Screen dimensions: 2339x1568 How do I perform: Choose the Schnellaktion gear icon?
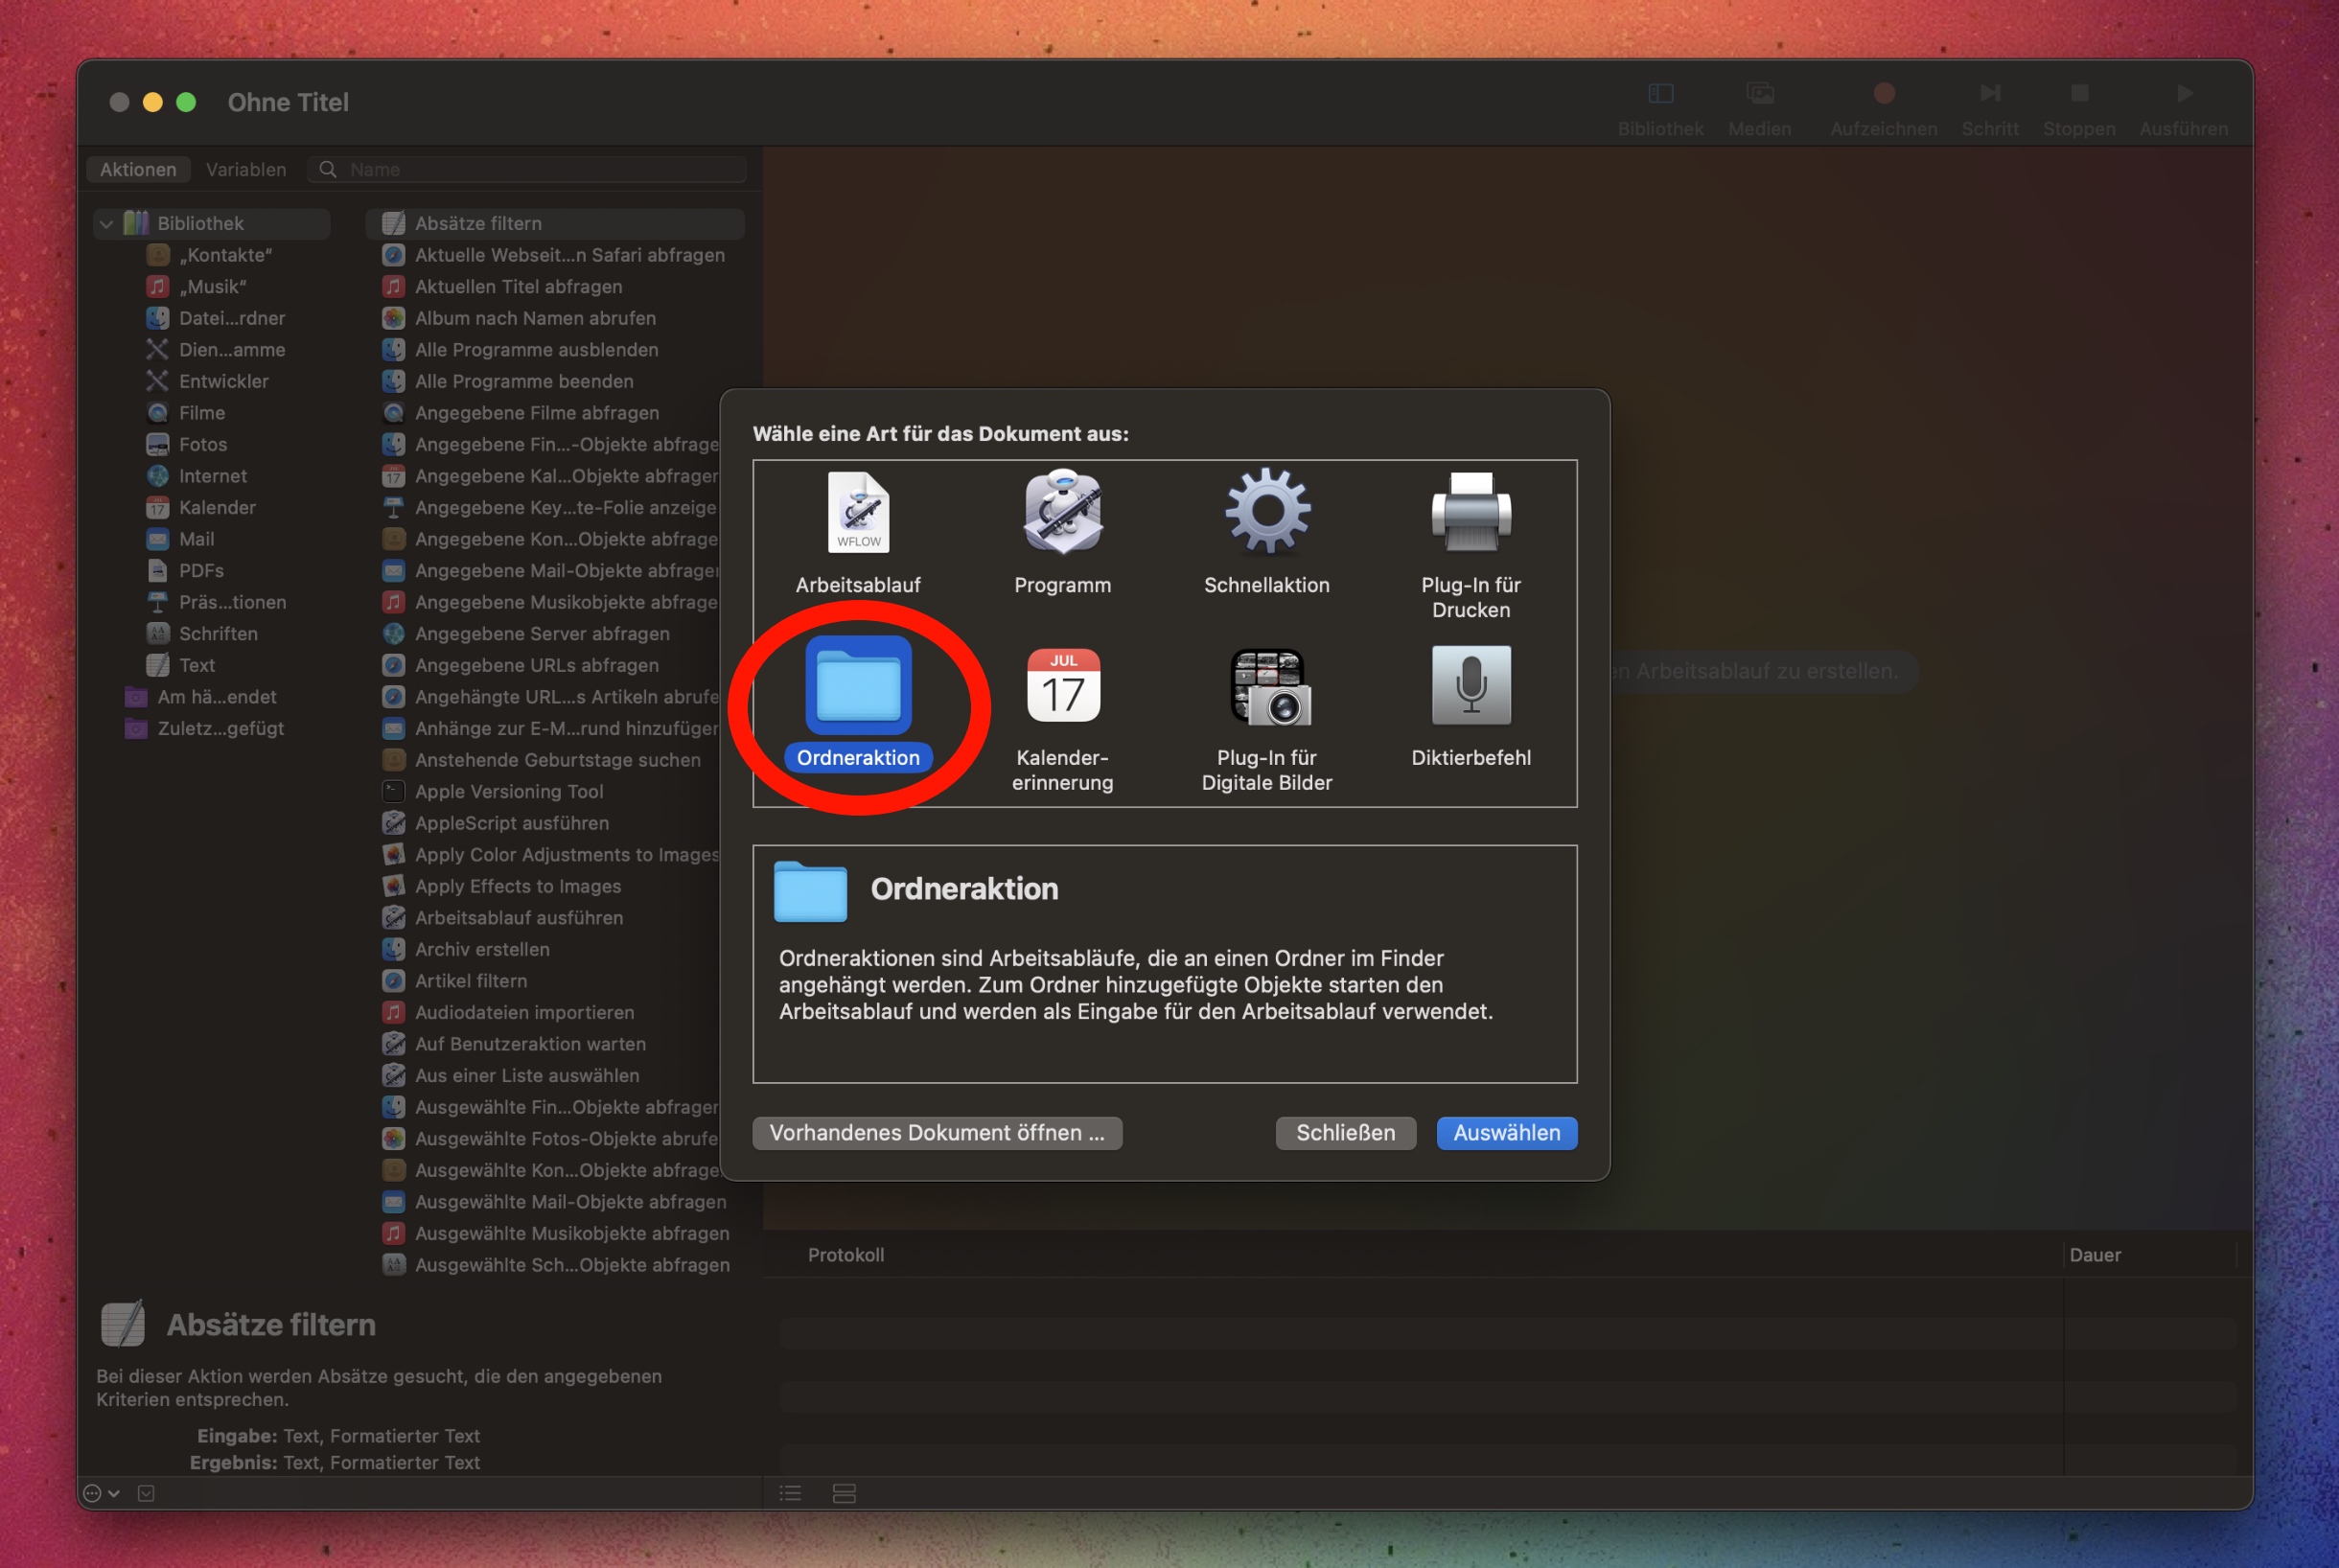click(x=1267, y=512)
